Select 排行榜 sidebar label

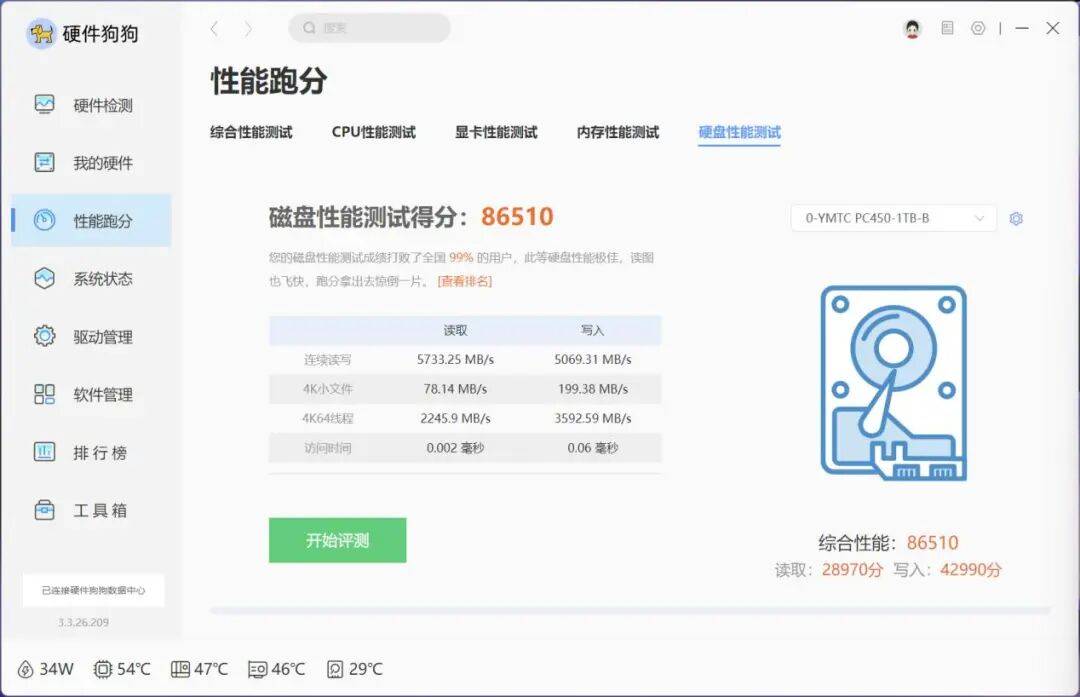[101, 452]
